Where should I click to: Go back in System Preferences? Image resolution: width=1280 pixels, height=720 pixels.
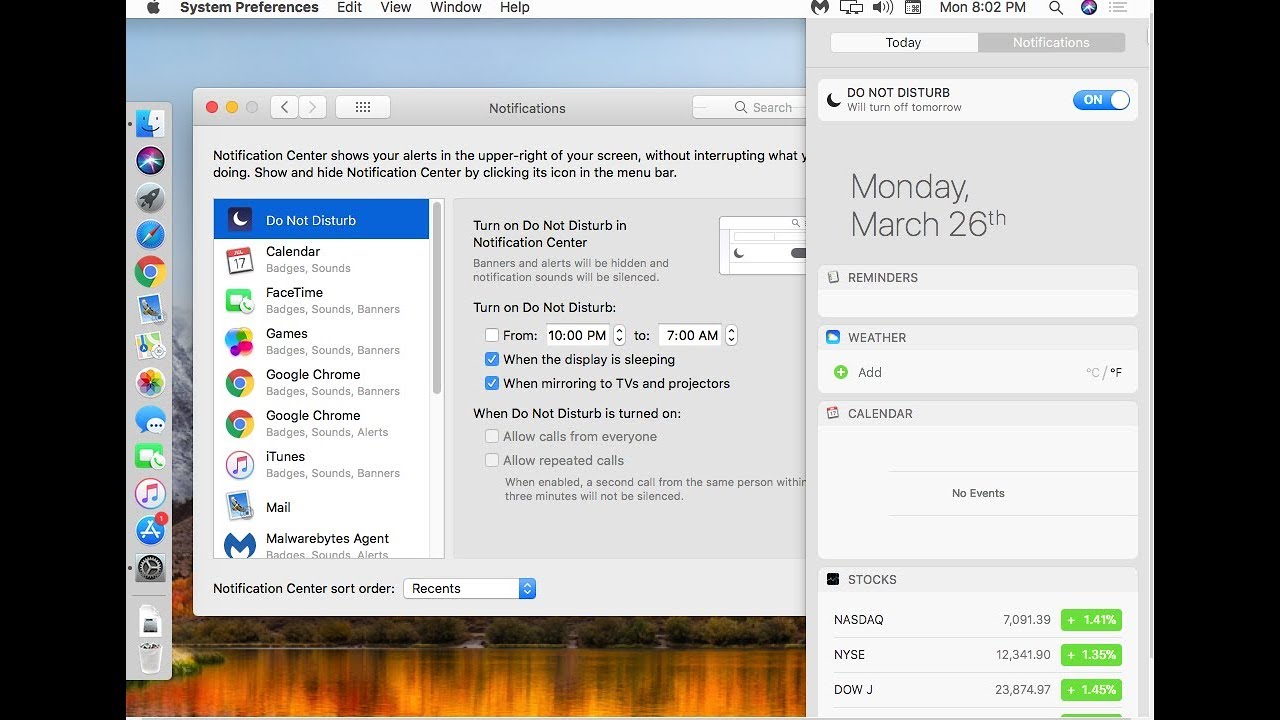[284, 107]
